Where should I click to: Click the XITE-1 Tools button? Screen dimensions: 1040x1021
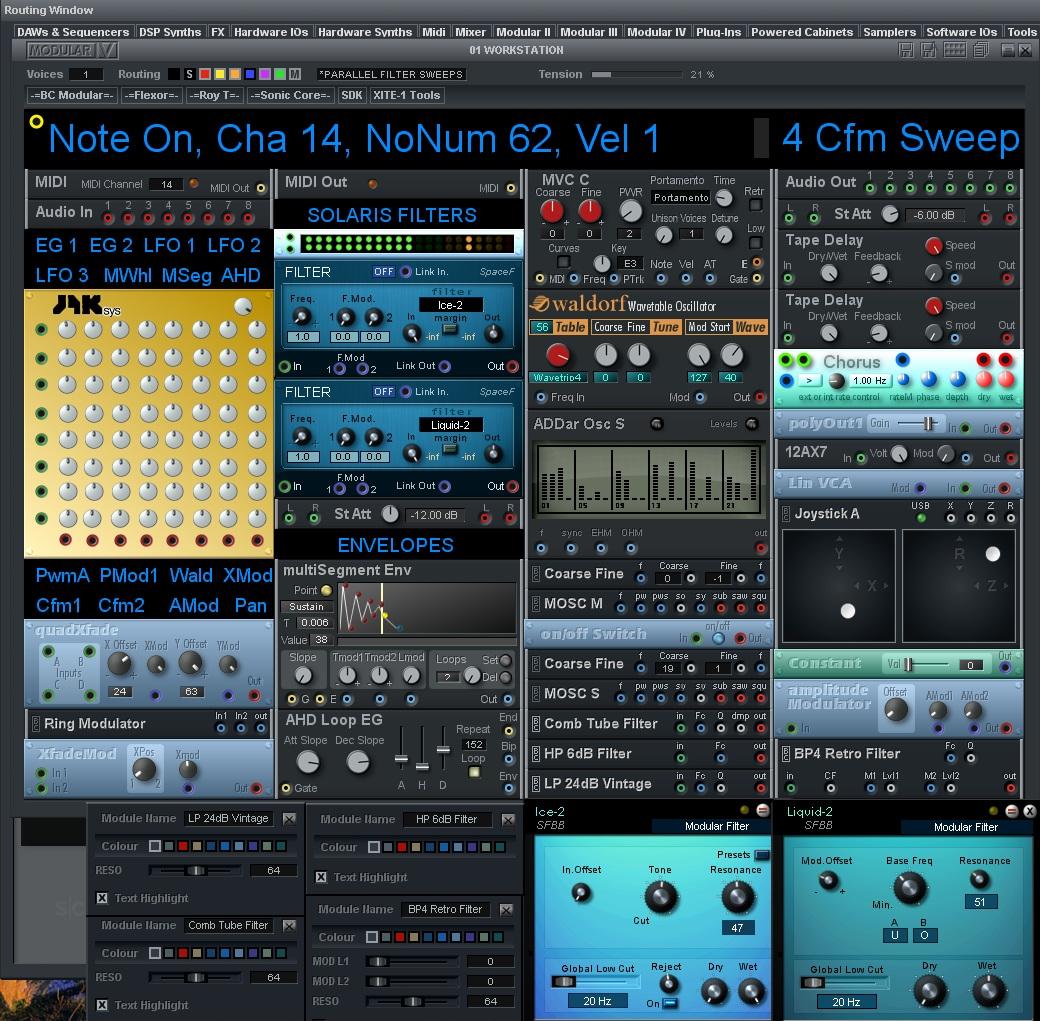(407, 95)
